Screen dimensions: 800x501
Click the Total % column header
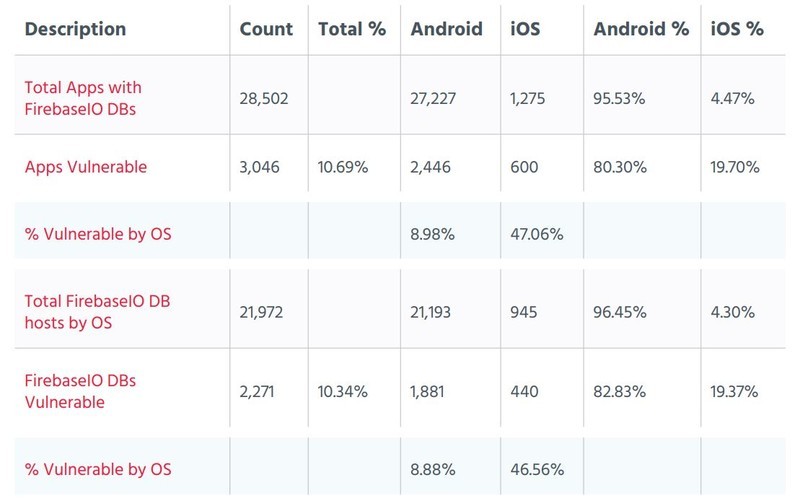click(352, 29)
